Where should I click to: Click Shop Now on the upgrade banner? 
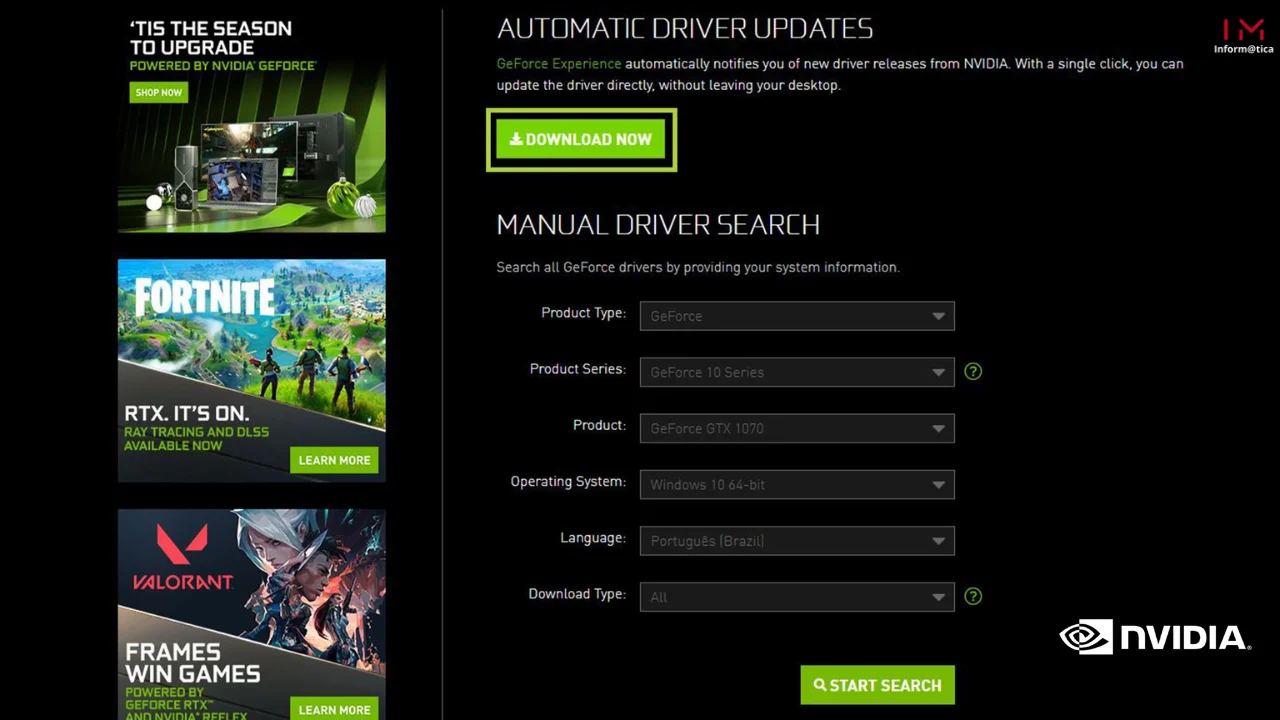point(159,92)
